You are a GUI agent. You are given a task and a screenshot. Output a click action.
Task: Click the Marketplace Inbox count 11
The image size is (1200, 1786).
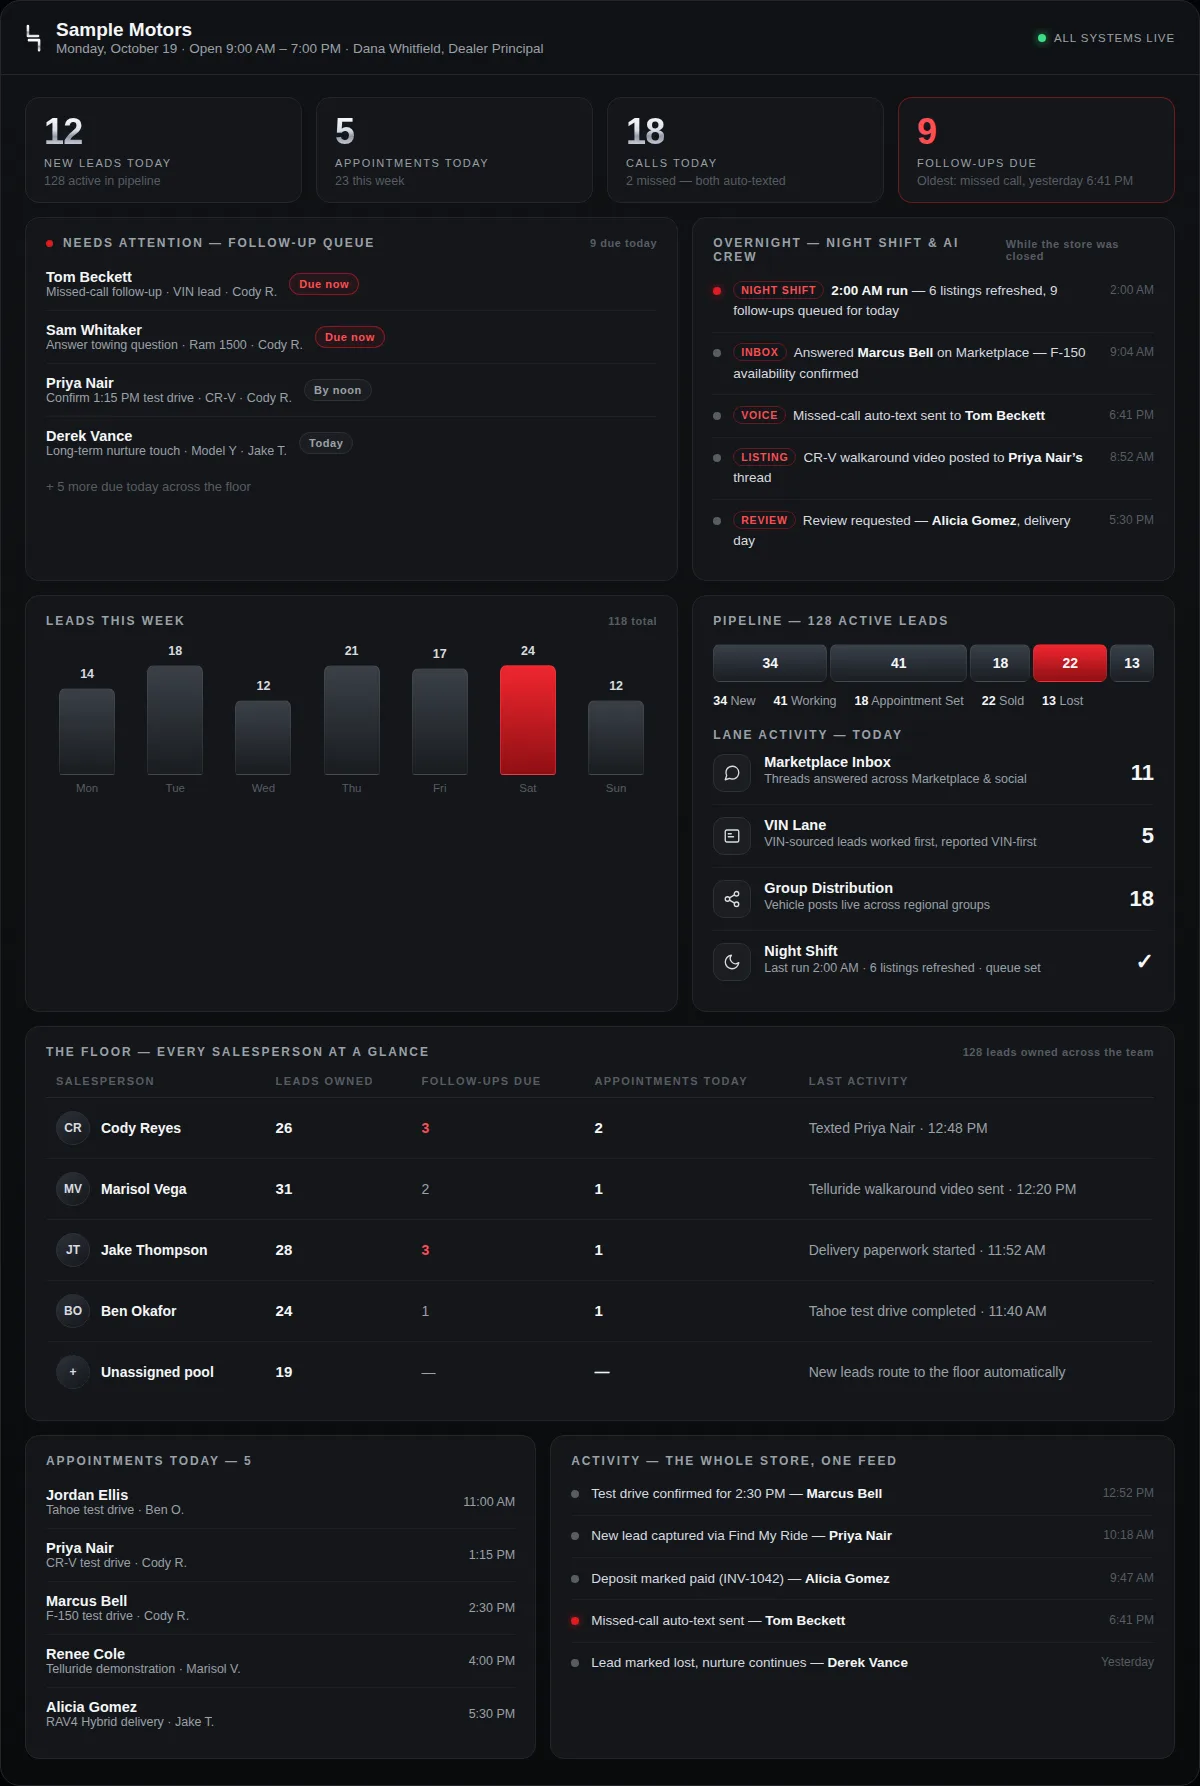click(x=1142, y=773)
